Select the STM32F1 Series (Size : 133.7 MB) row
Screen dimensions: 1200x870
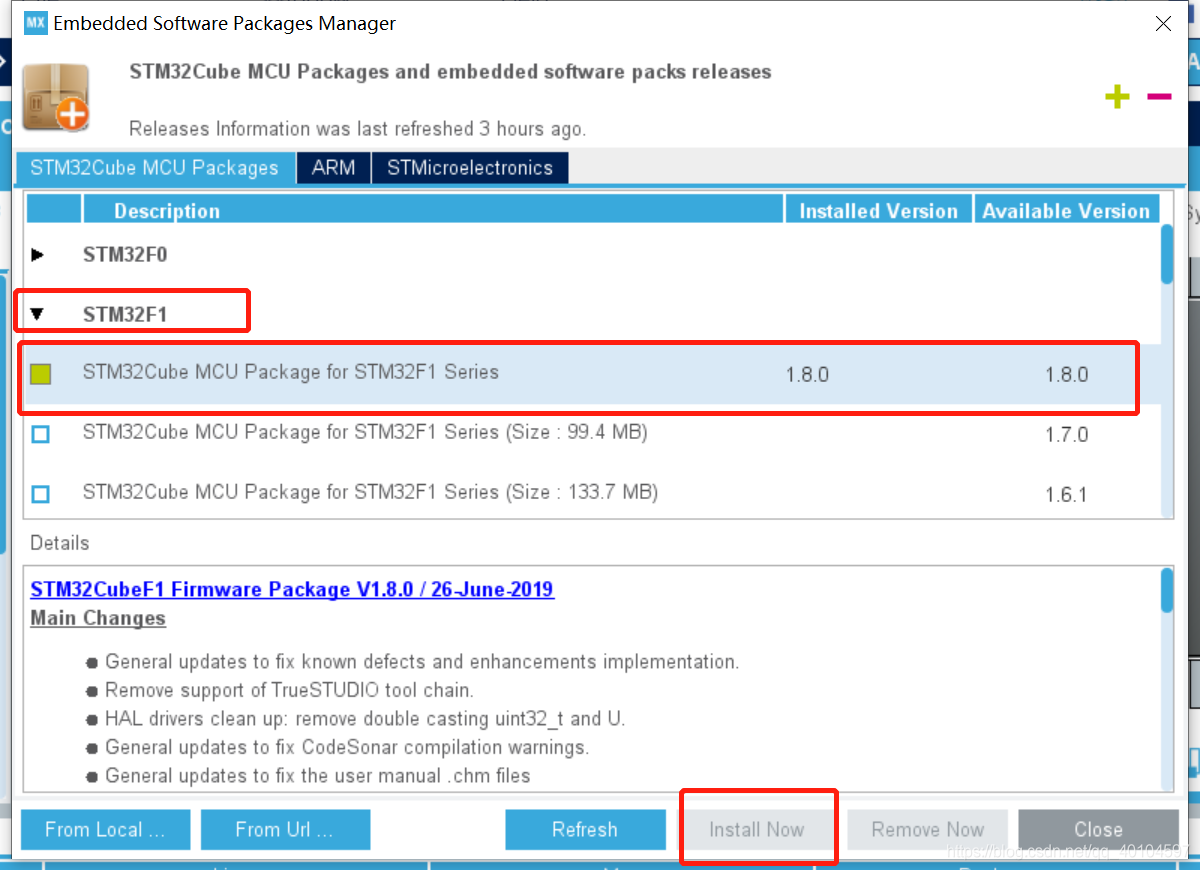[592, 494]
